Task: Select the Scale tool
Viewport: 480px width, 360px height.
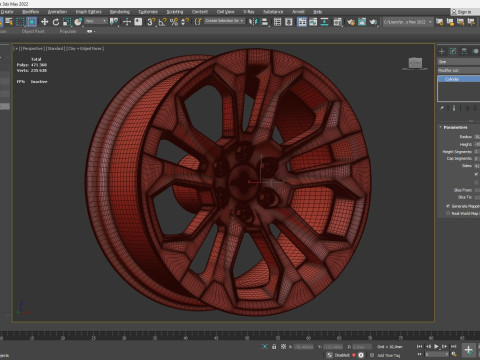Action: [67, 22]
